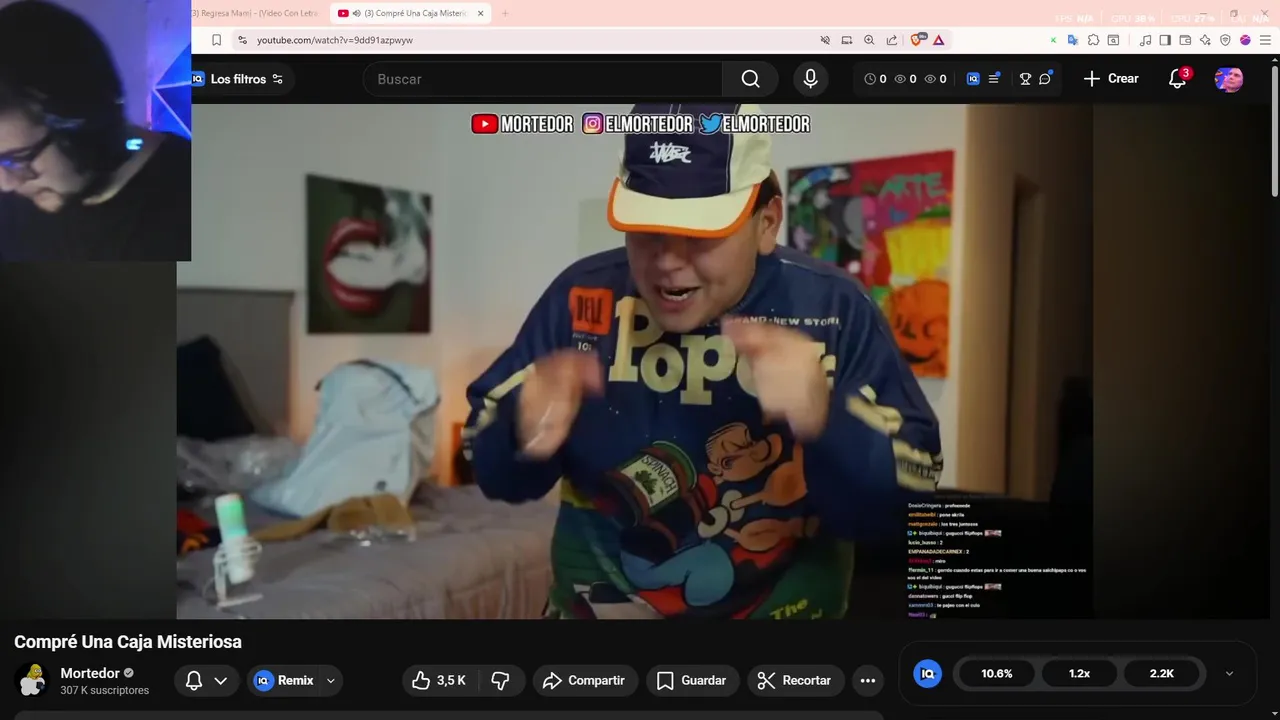The height and width of the screenshot is (720, 1280).
Task: Click vidIQ logo in header stats bar
Action: click(973, 79)
